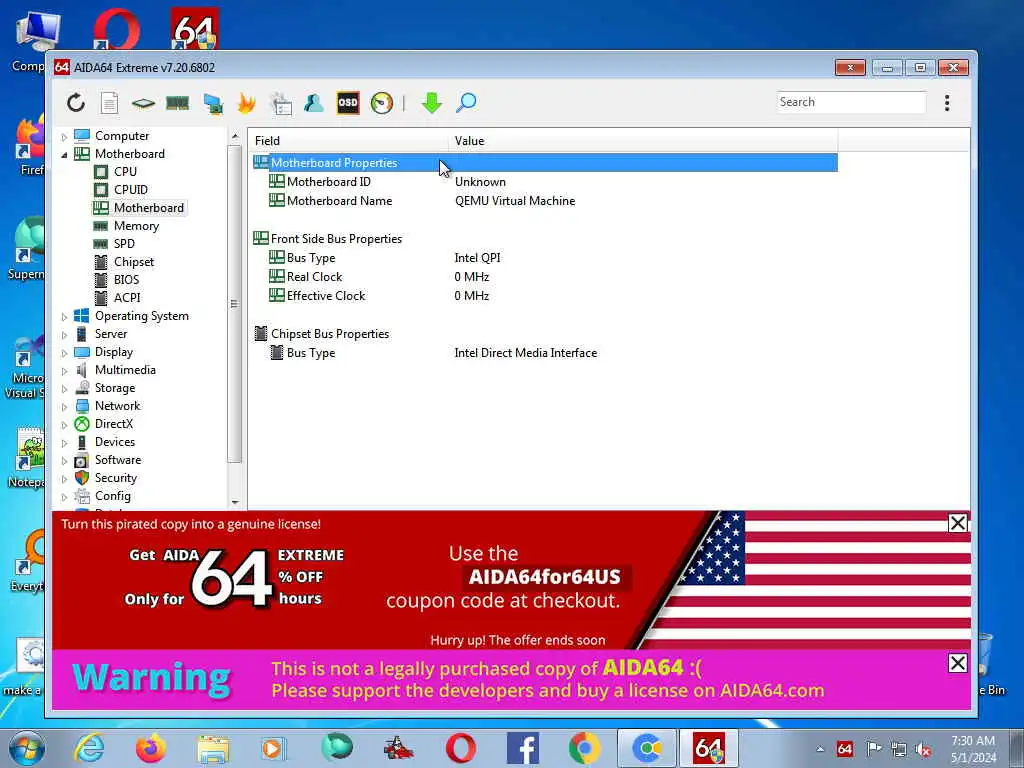Screen dimensions: 1024x768
Task: Open the Windows Start menu
Action: 27,748
